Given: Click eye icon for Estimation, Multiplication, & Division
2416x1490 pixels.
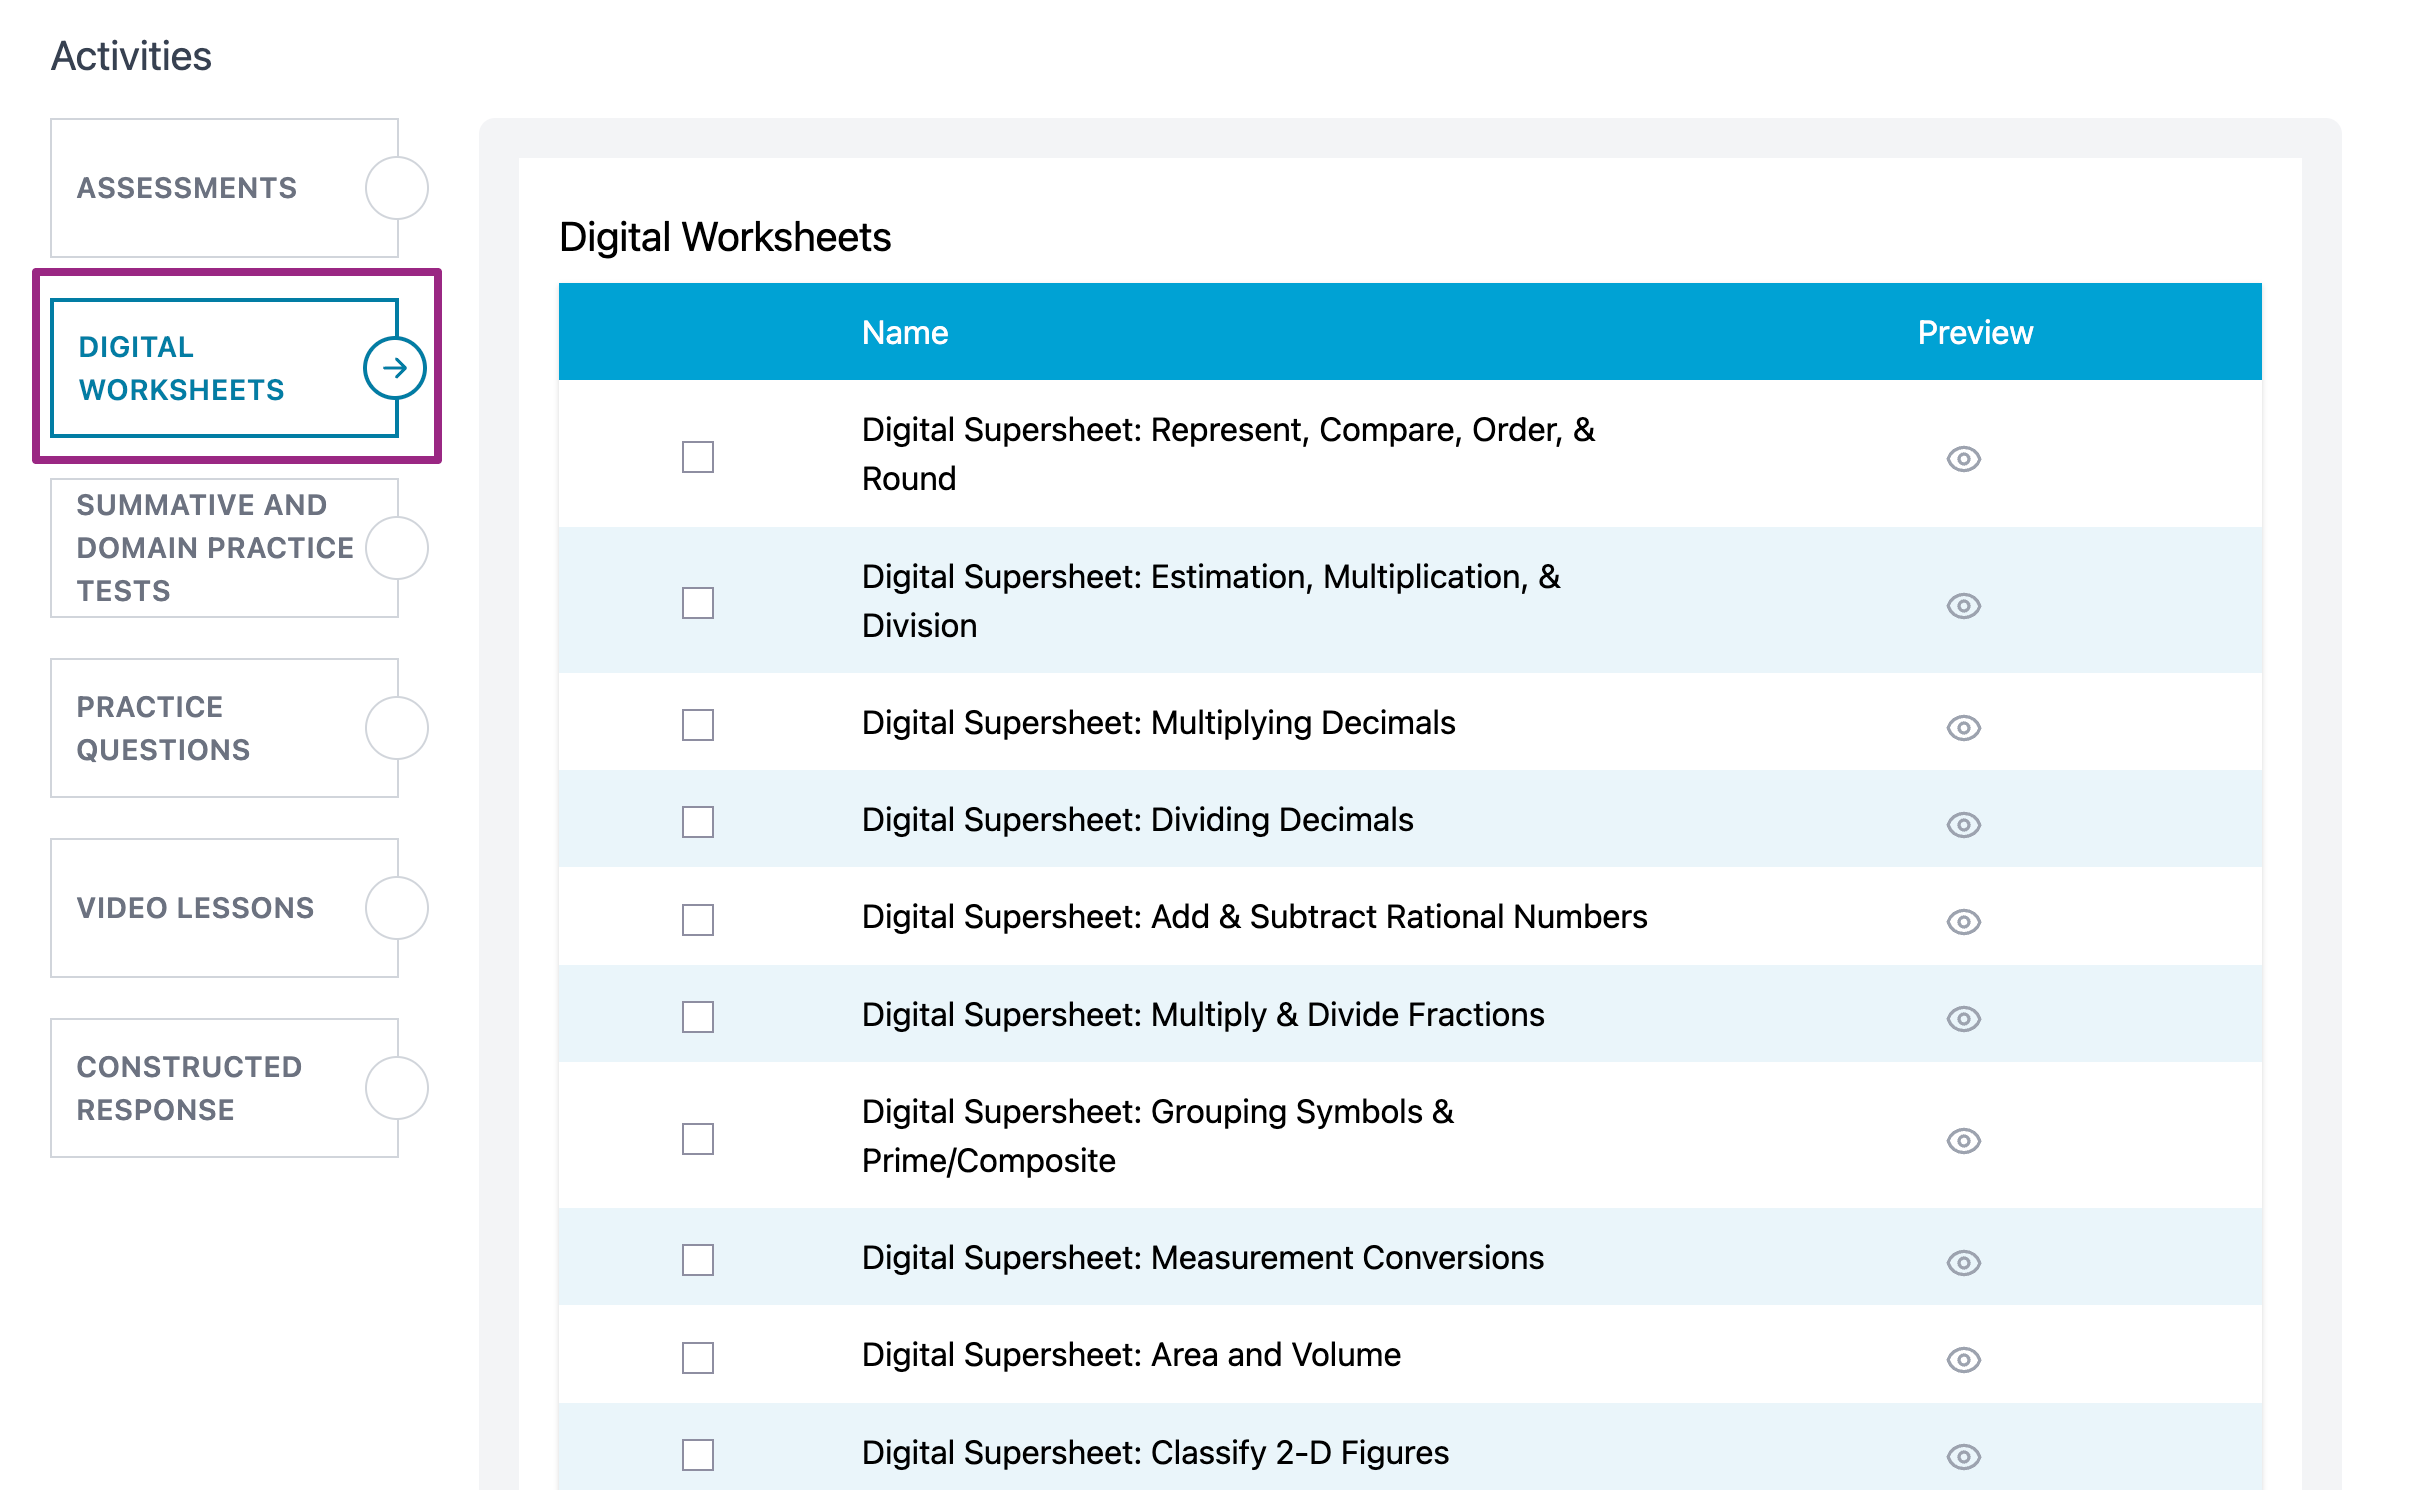Looking at the screenshot, I should (x=1963, y=606).
